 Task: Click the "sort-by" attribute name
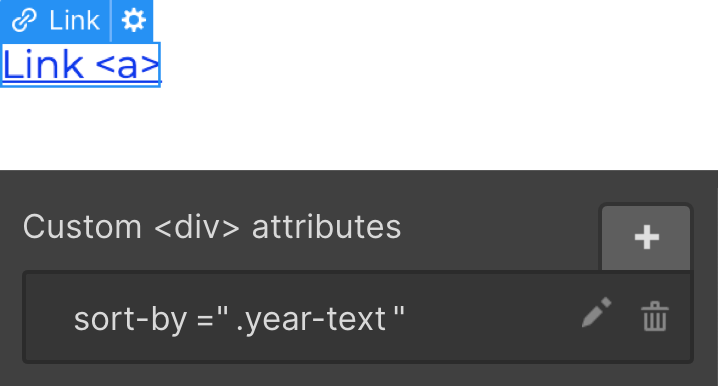pos(130,319)
